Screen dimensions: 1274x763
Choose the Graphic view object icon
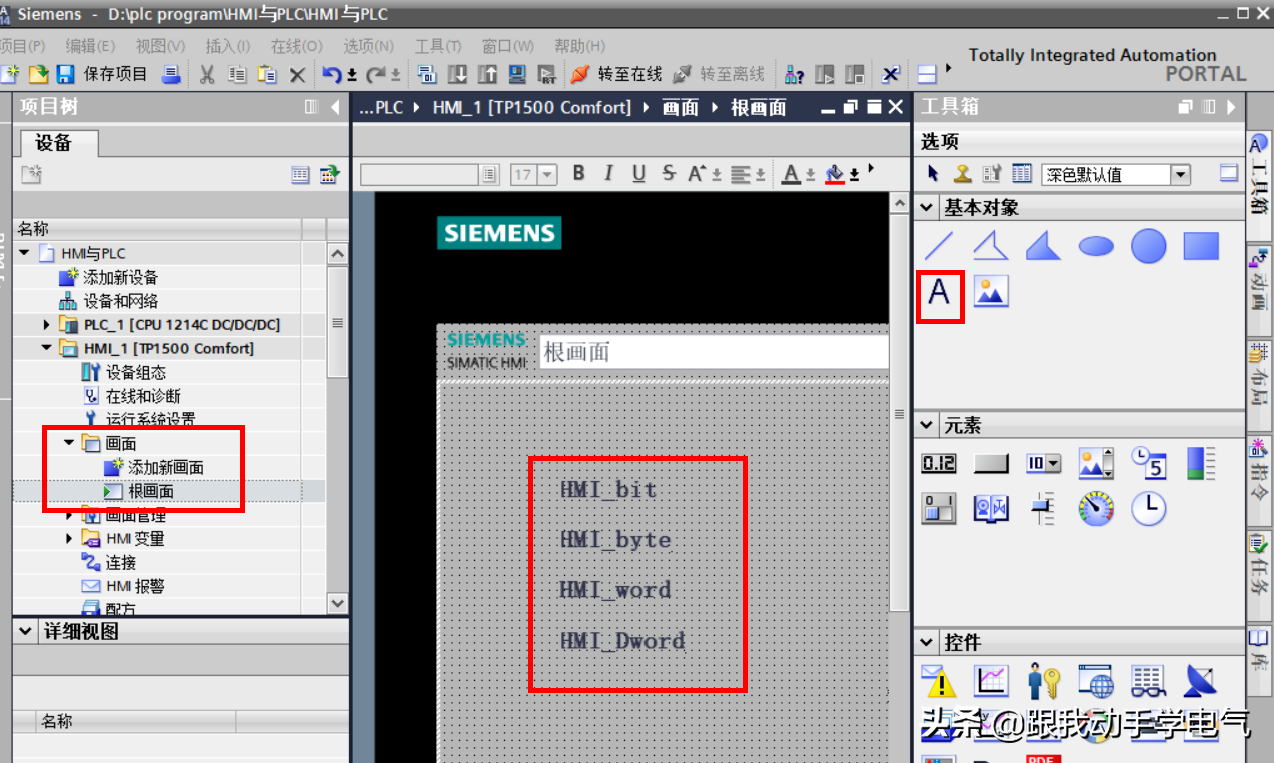[x=991, y=292]
